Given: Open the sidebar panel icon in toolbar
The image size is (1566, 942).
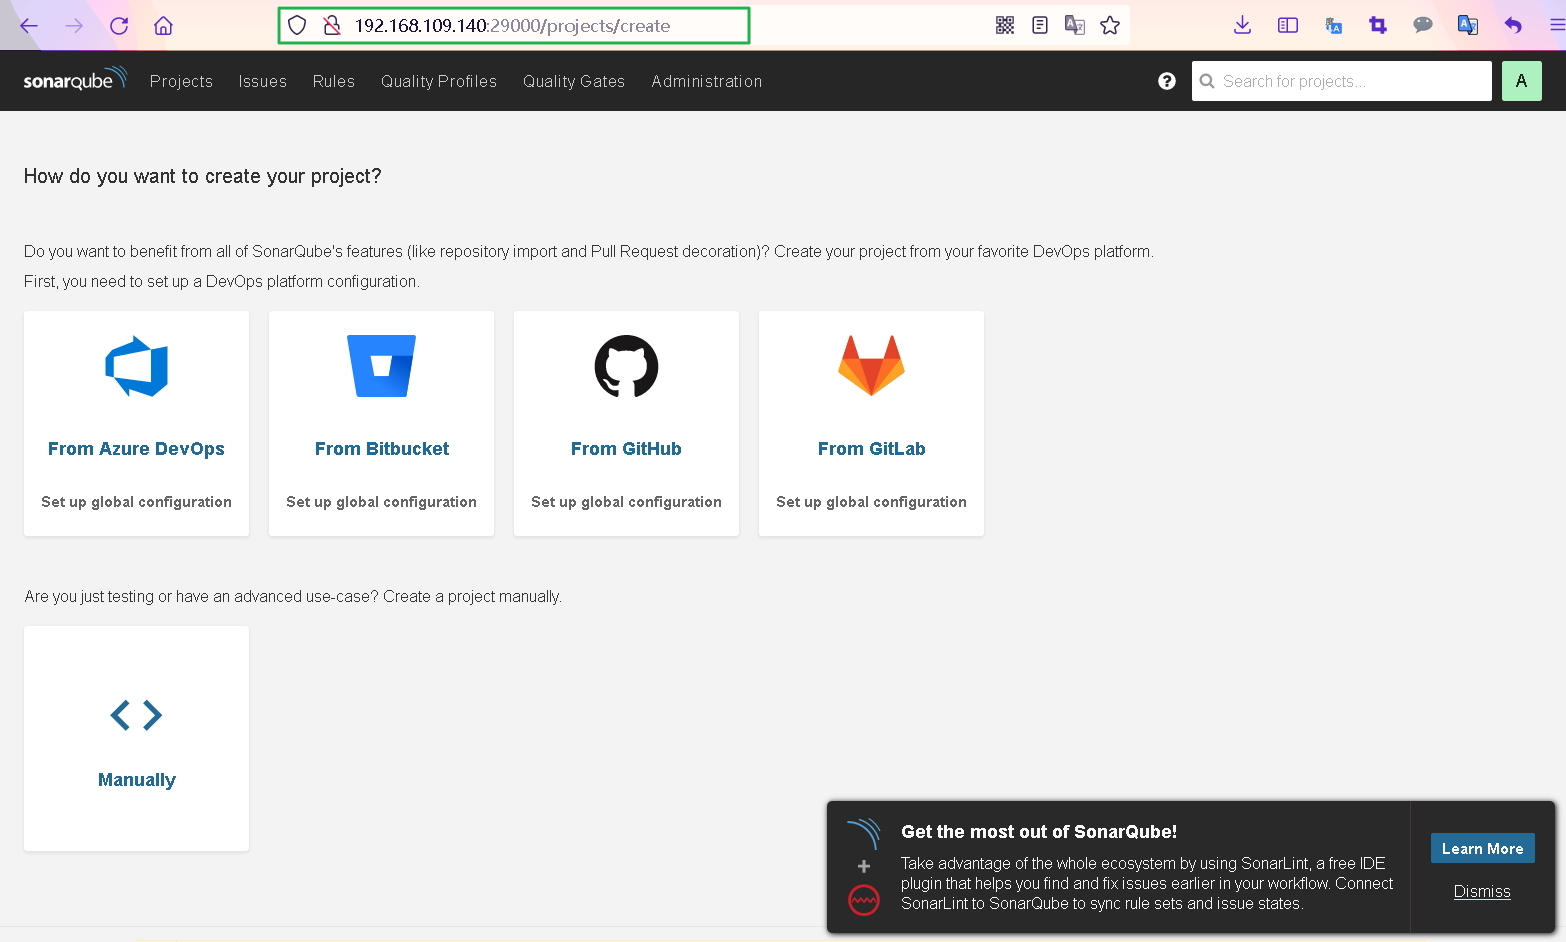Looking at the screenshot, I should click(x=1288, y=26).
